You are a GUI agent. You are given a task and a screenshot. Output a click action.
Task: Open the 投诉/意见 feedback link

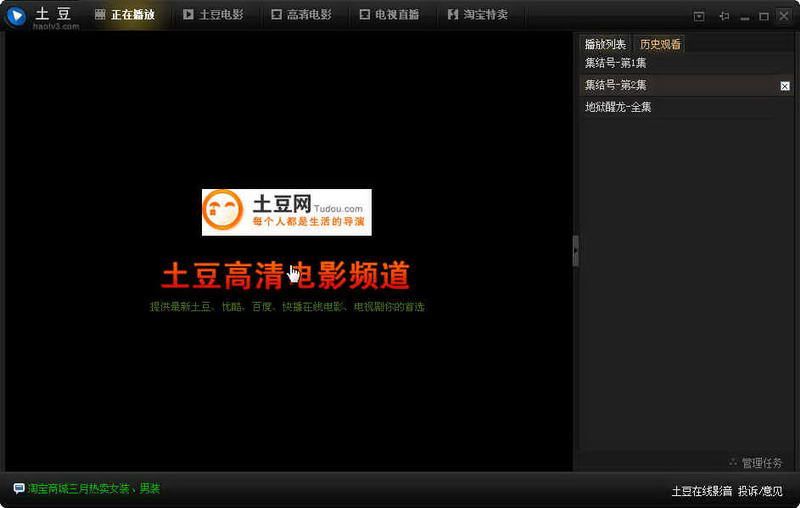click(760, 491)
